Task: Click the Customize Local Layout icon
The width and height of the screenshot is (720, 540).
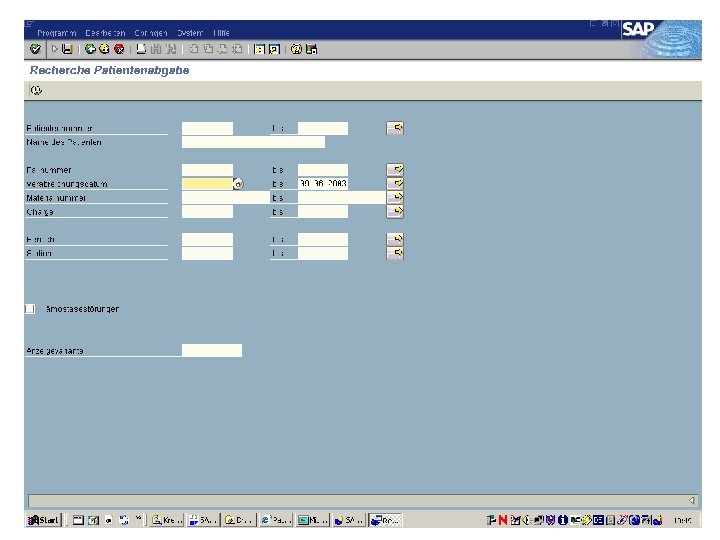Action: pos(311,49)
